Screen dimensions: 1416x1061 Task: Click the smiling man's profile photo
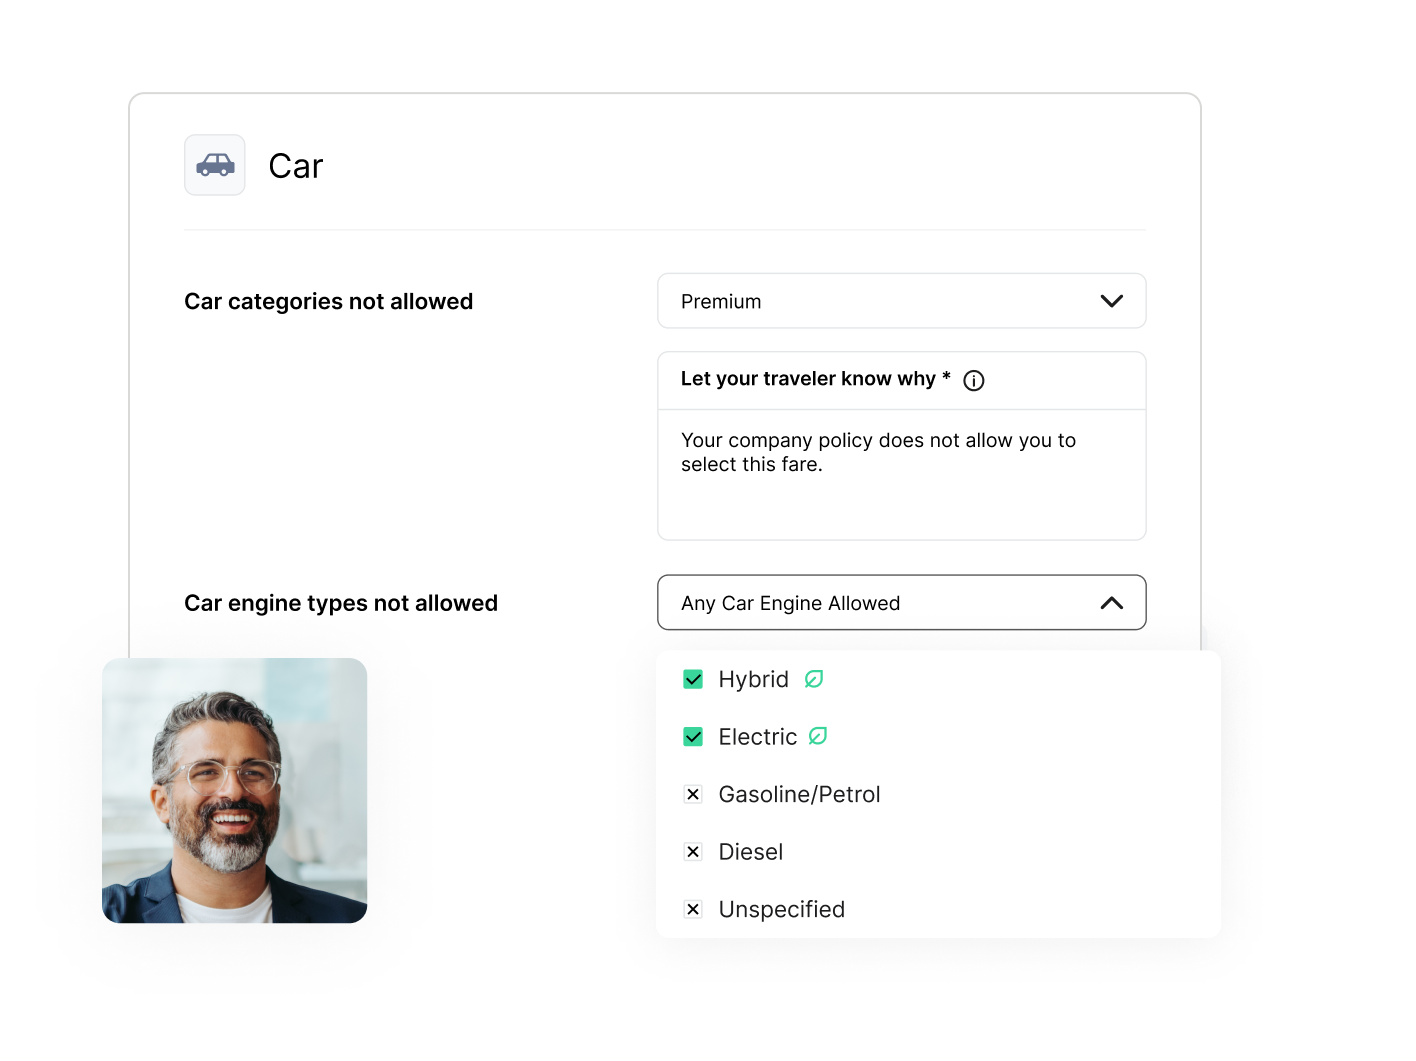(235, 790)
